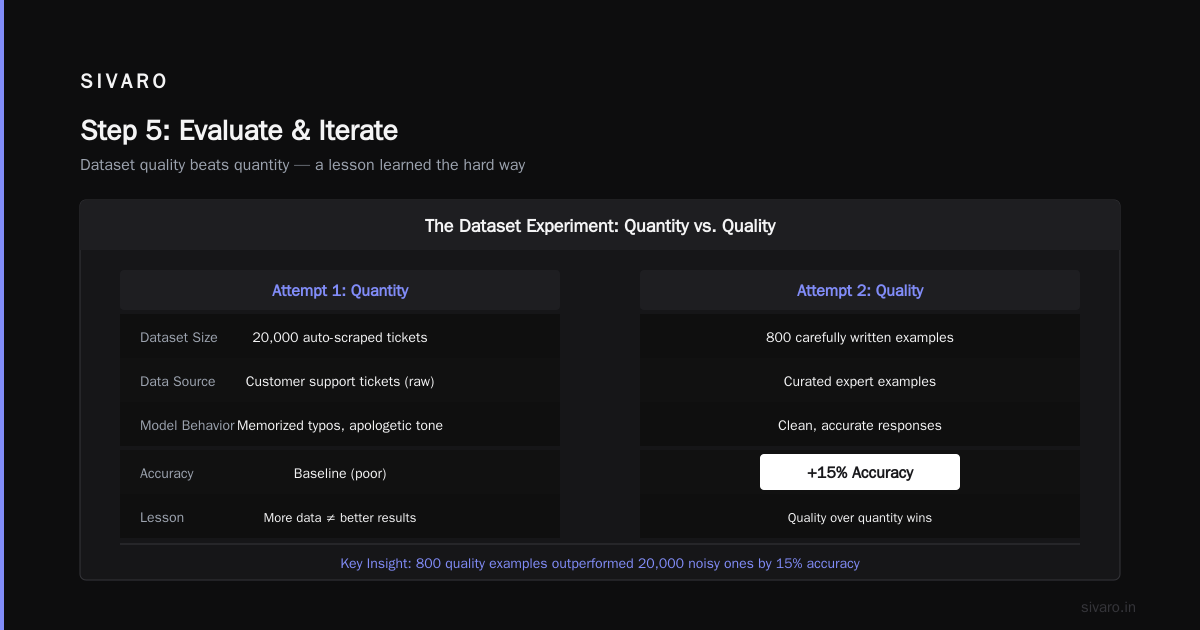Click 'More data ≠ better results' cell
This screenshot has height=630, width=1200.
click(340, 518)
